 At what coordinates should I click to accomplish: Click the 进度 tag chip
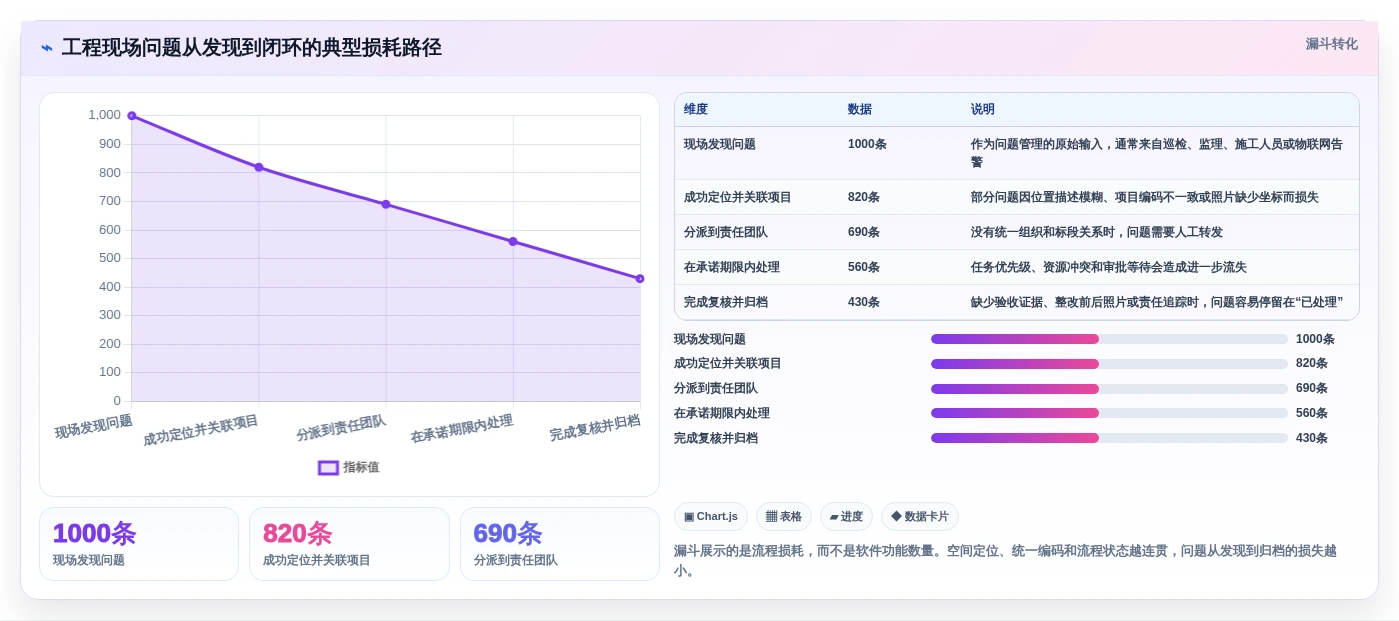(x=846, y=516)
